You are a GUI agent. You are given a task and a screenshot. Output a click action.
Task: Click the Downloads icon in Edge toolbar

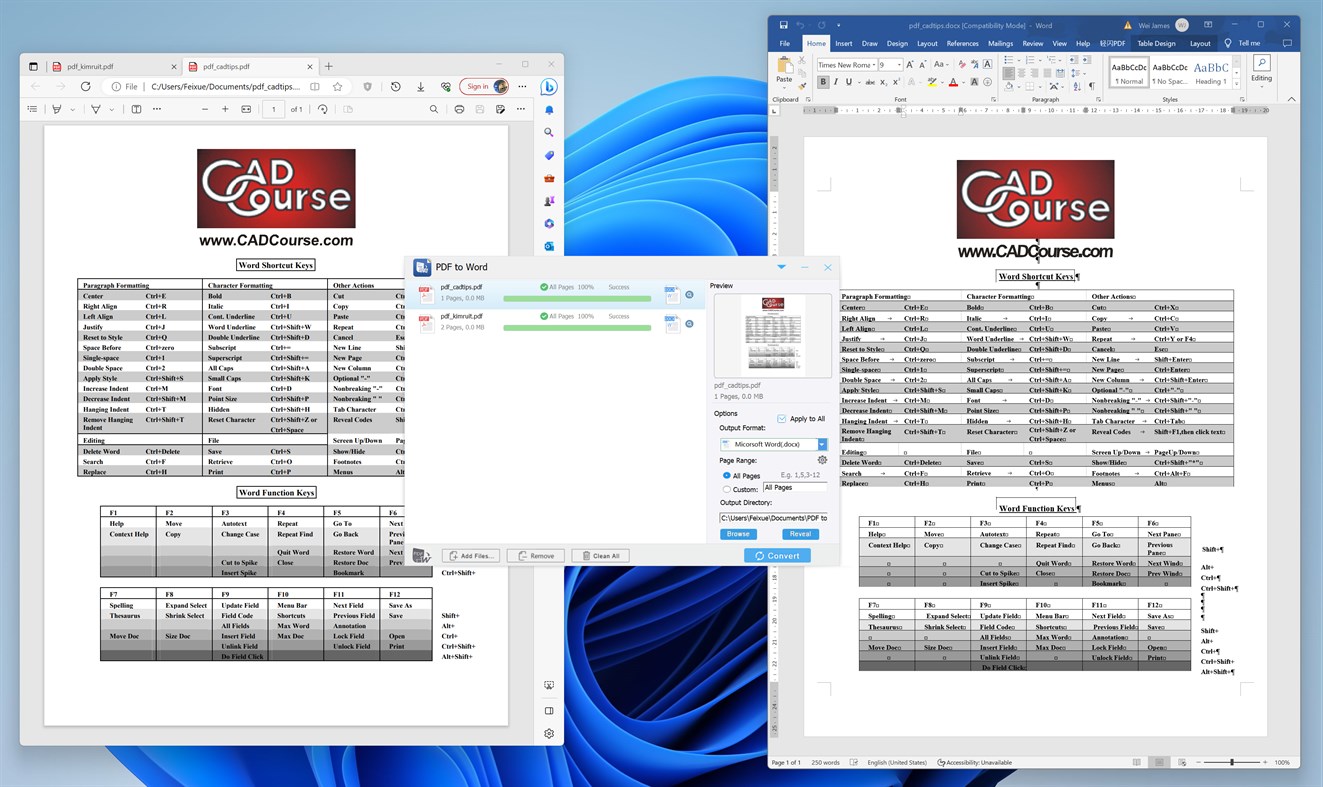coord(421,87)
